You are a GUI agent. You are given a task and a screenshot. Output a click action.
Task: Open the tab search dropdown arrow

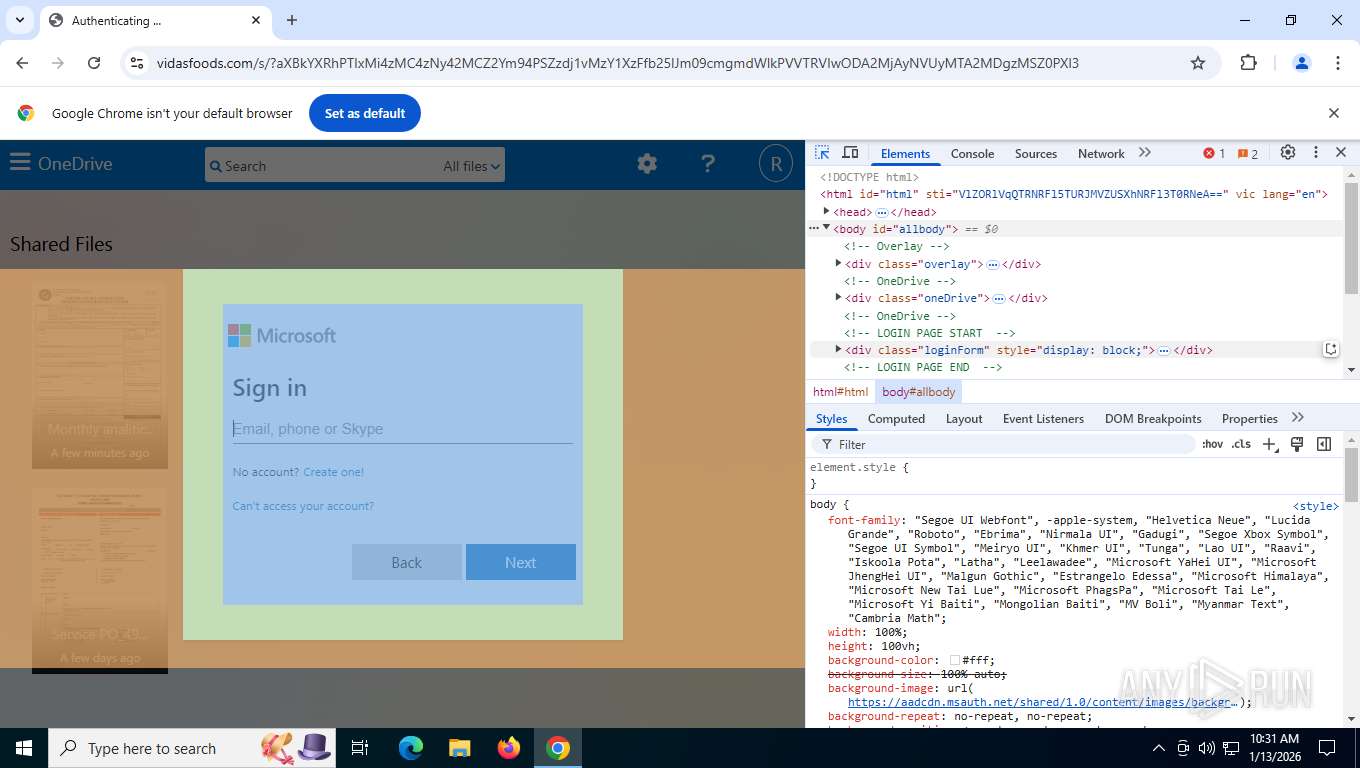tap(19, 20)
